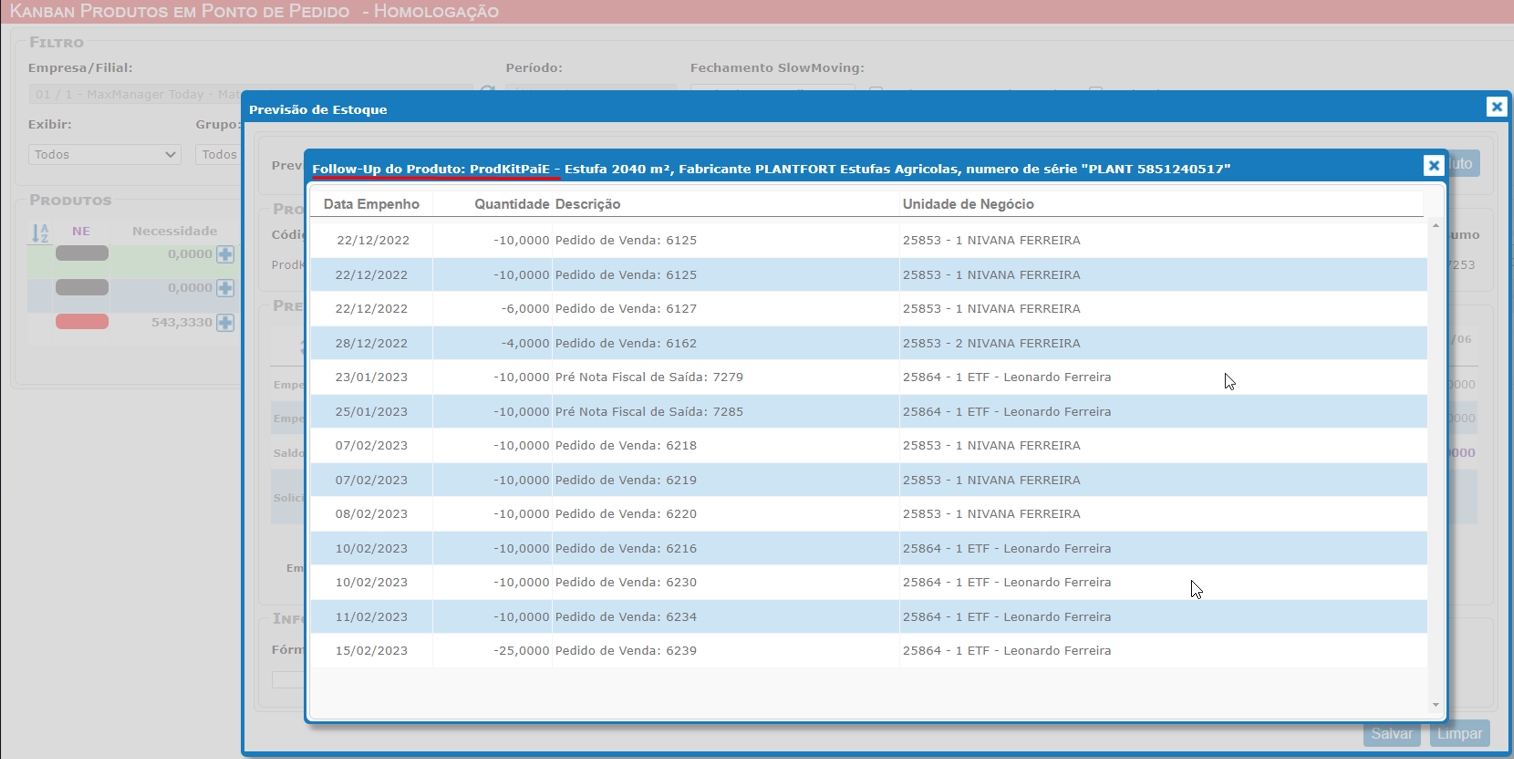Viewport: 1514px width, 759px height.
Task: Click the Data Empenho column header
Action: [371, 204]
